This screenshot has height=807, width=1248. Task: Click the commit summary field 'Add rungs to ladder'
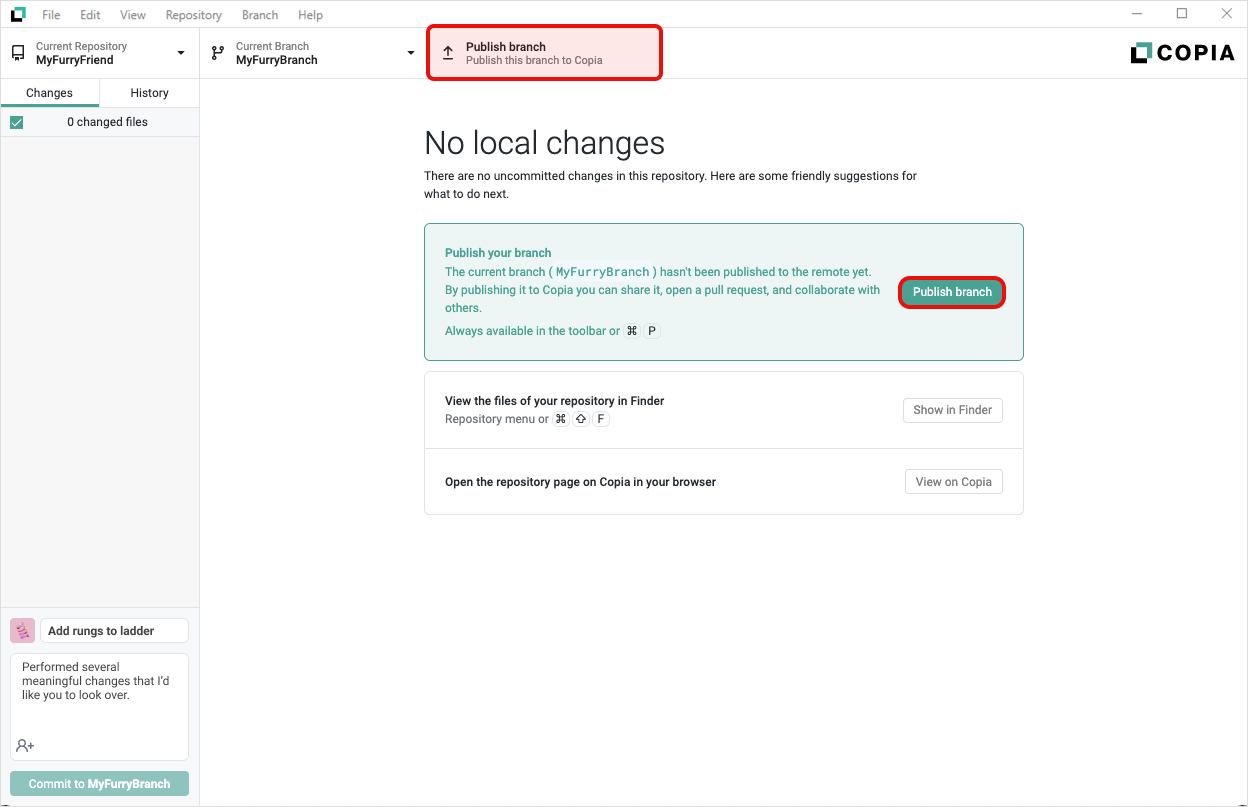tap(114, 631)
